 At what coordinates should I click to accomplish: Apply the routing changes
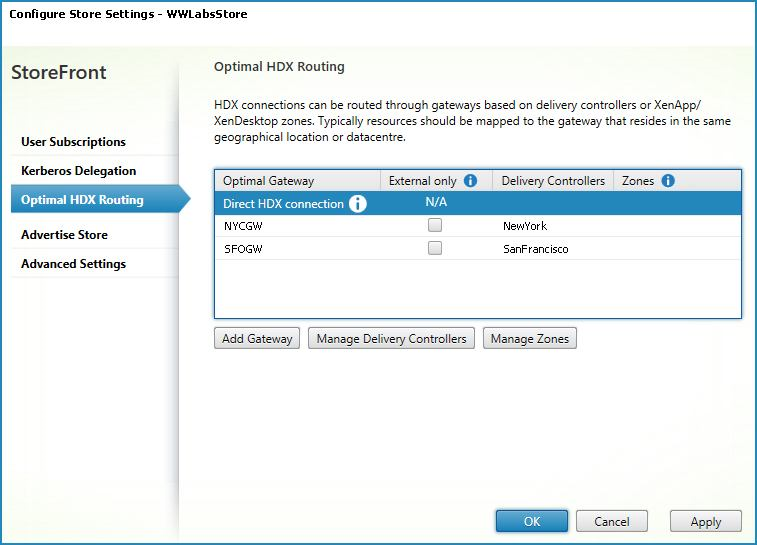[x=705, y=521]
